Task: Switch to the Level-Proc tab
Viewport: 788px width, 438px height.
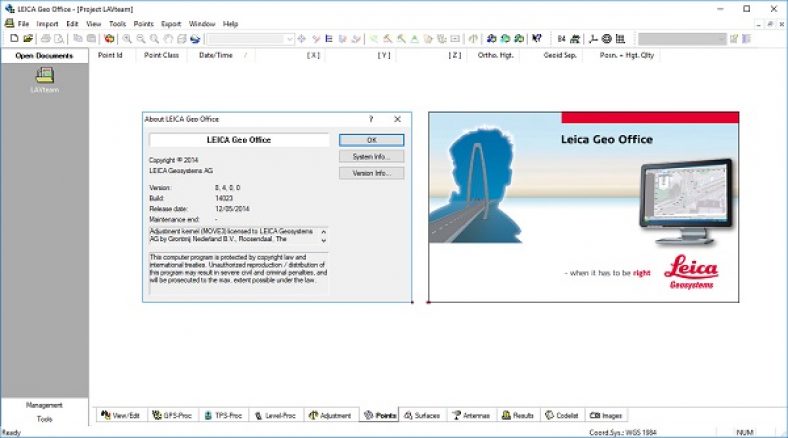Action: 275,415
